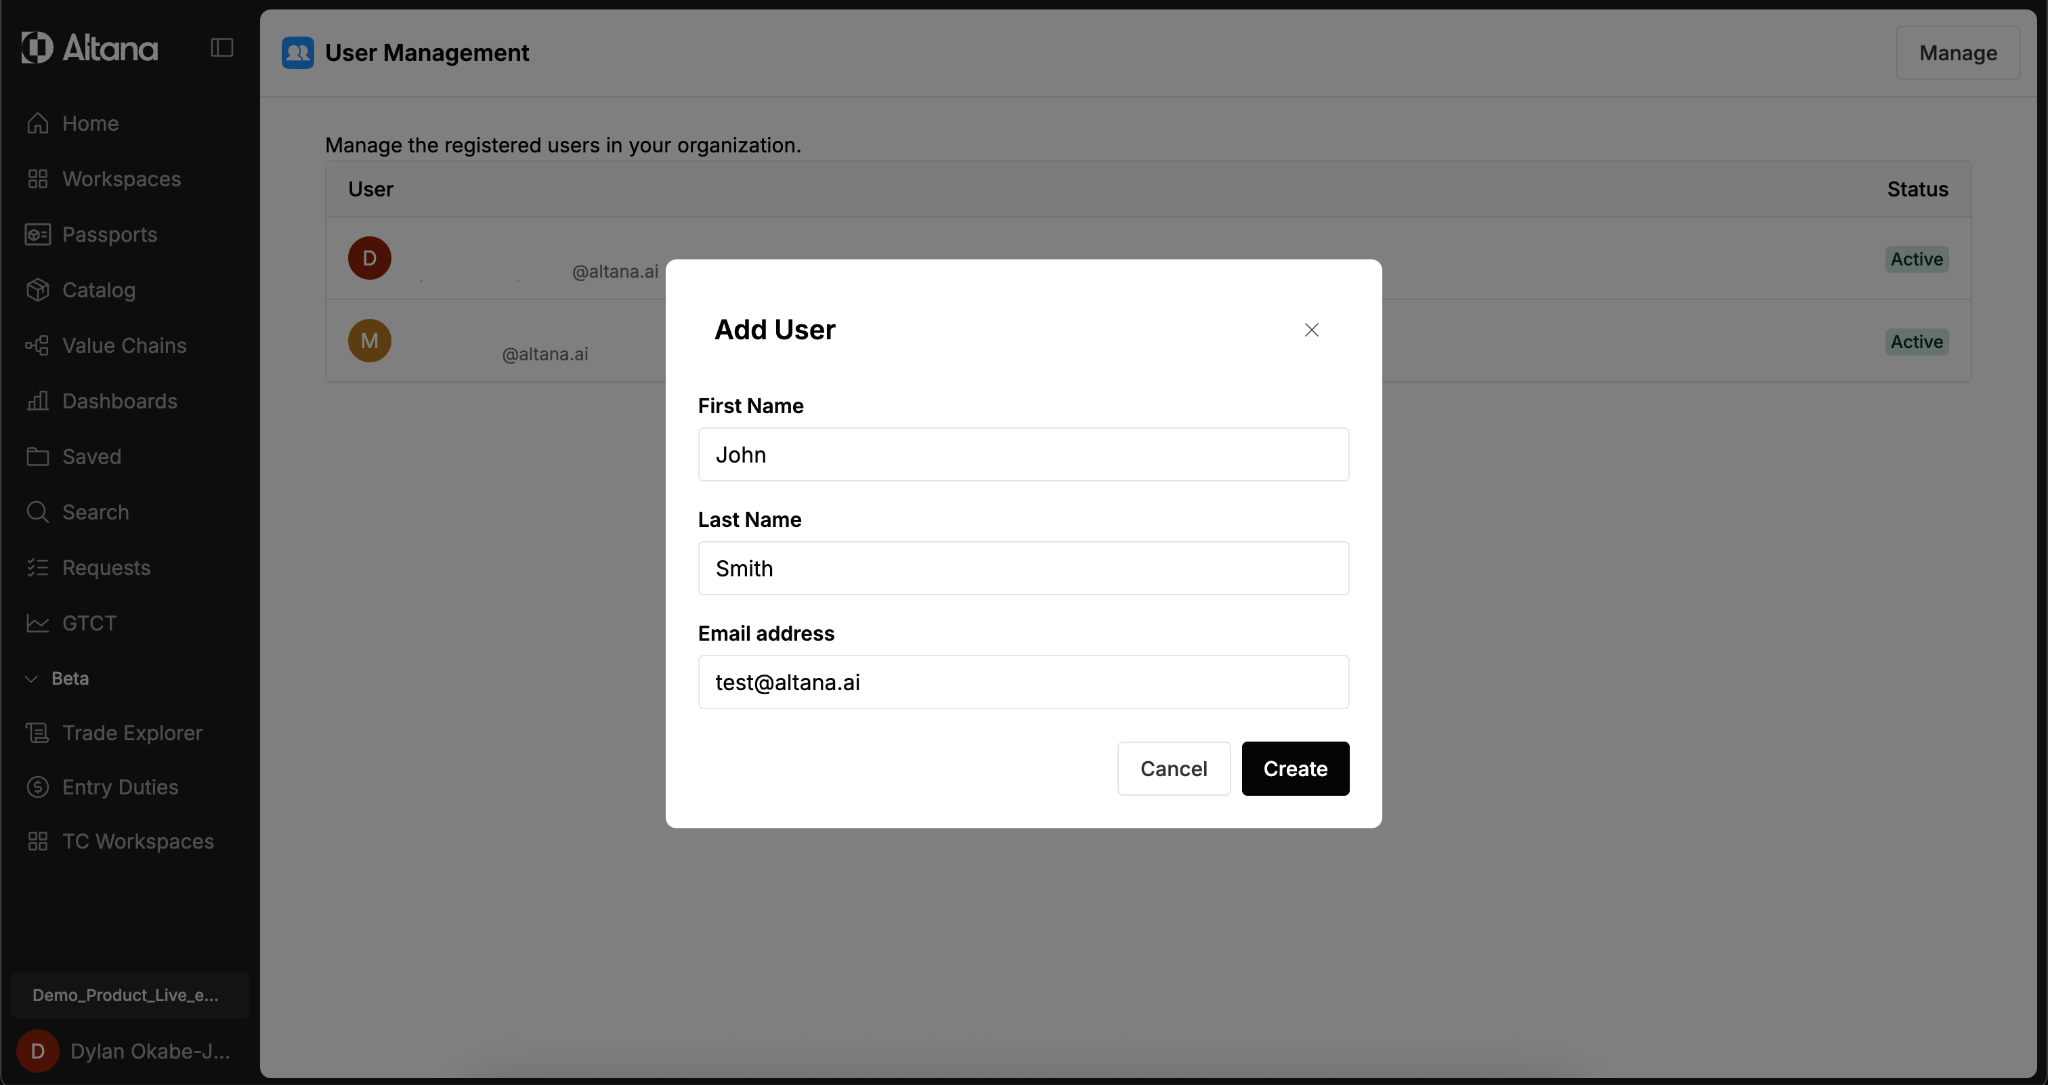
Task: Open the Demo_Product_Live environment selector
Action: tap(130, 995)
